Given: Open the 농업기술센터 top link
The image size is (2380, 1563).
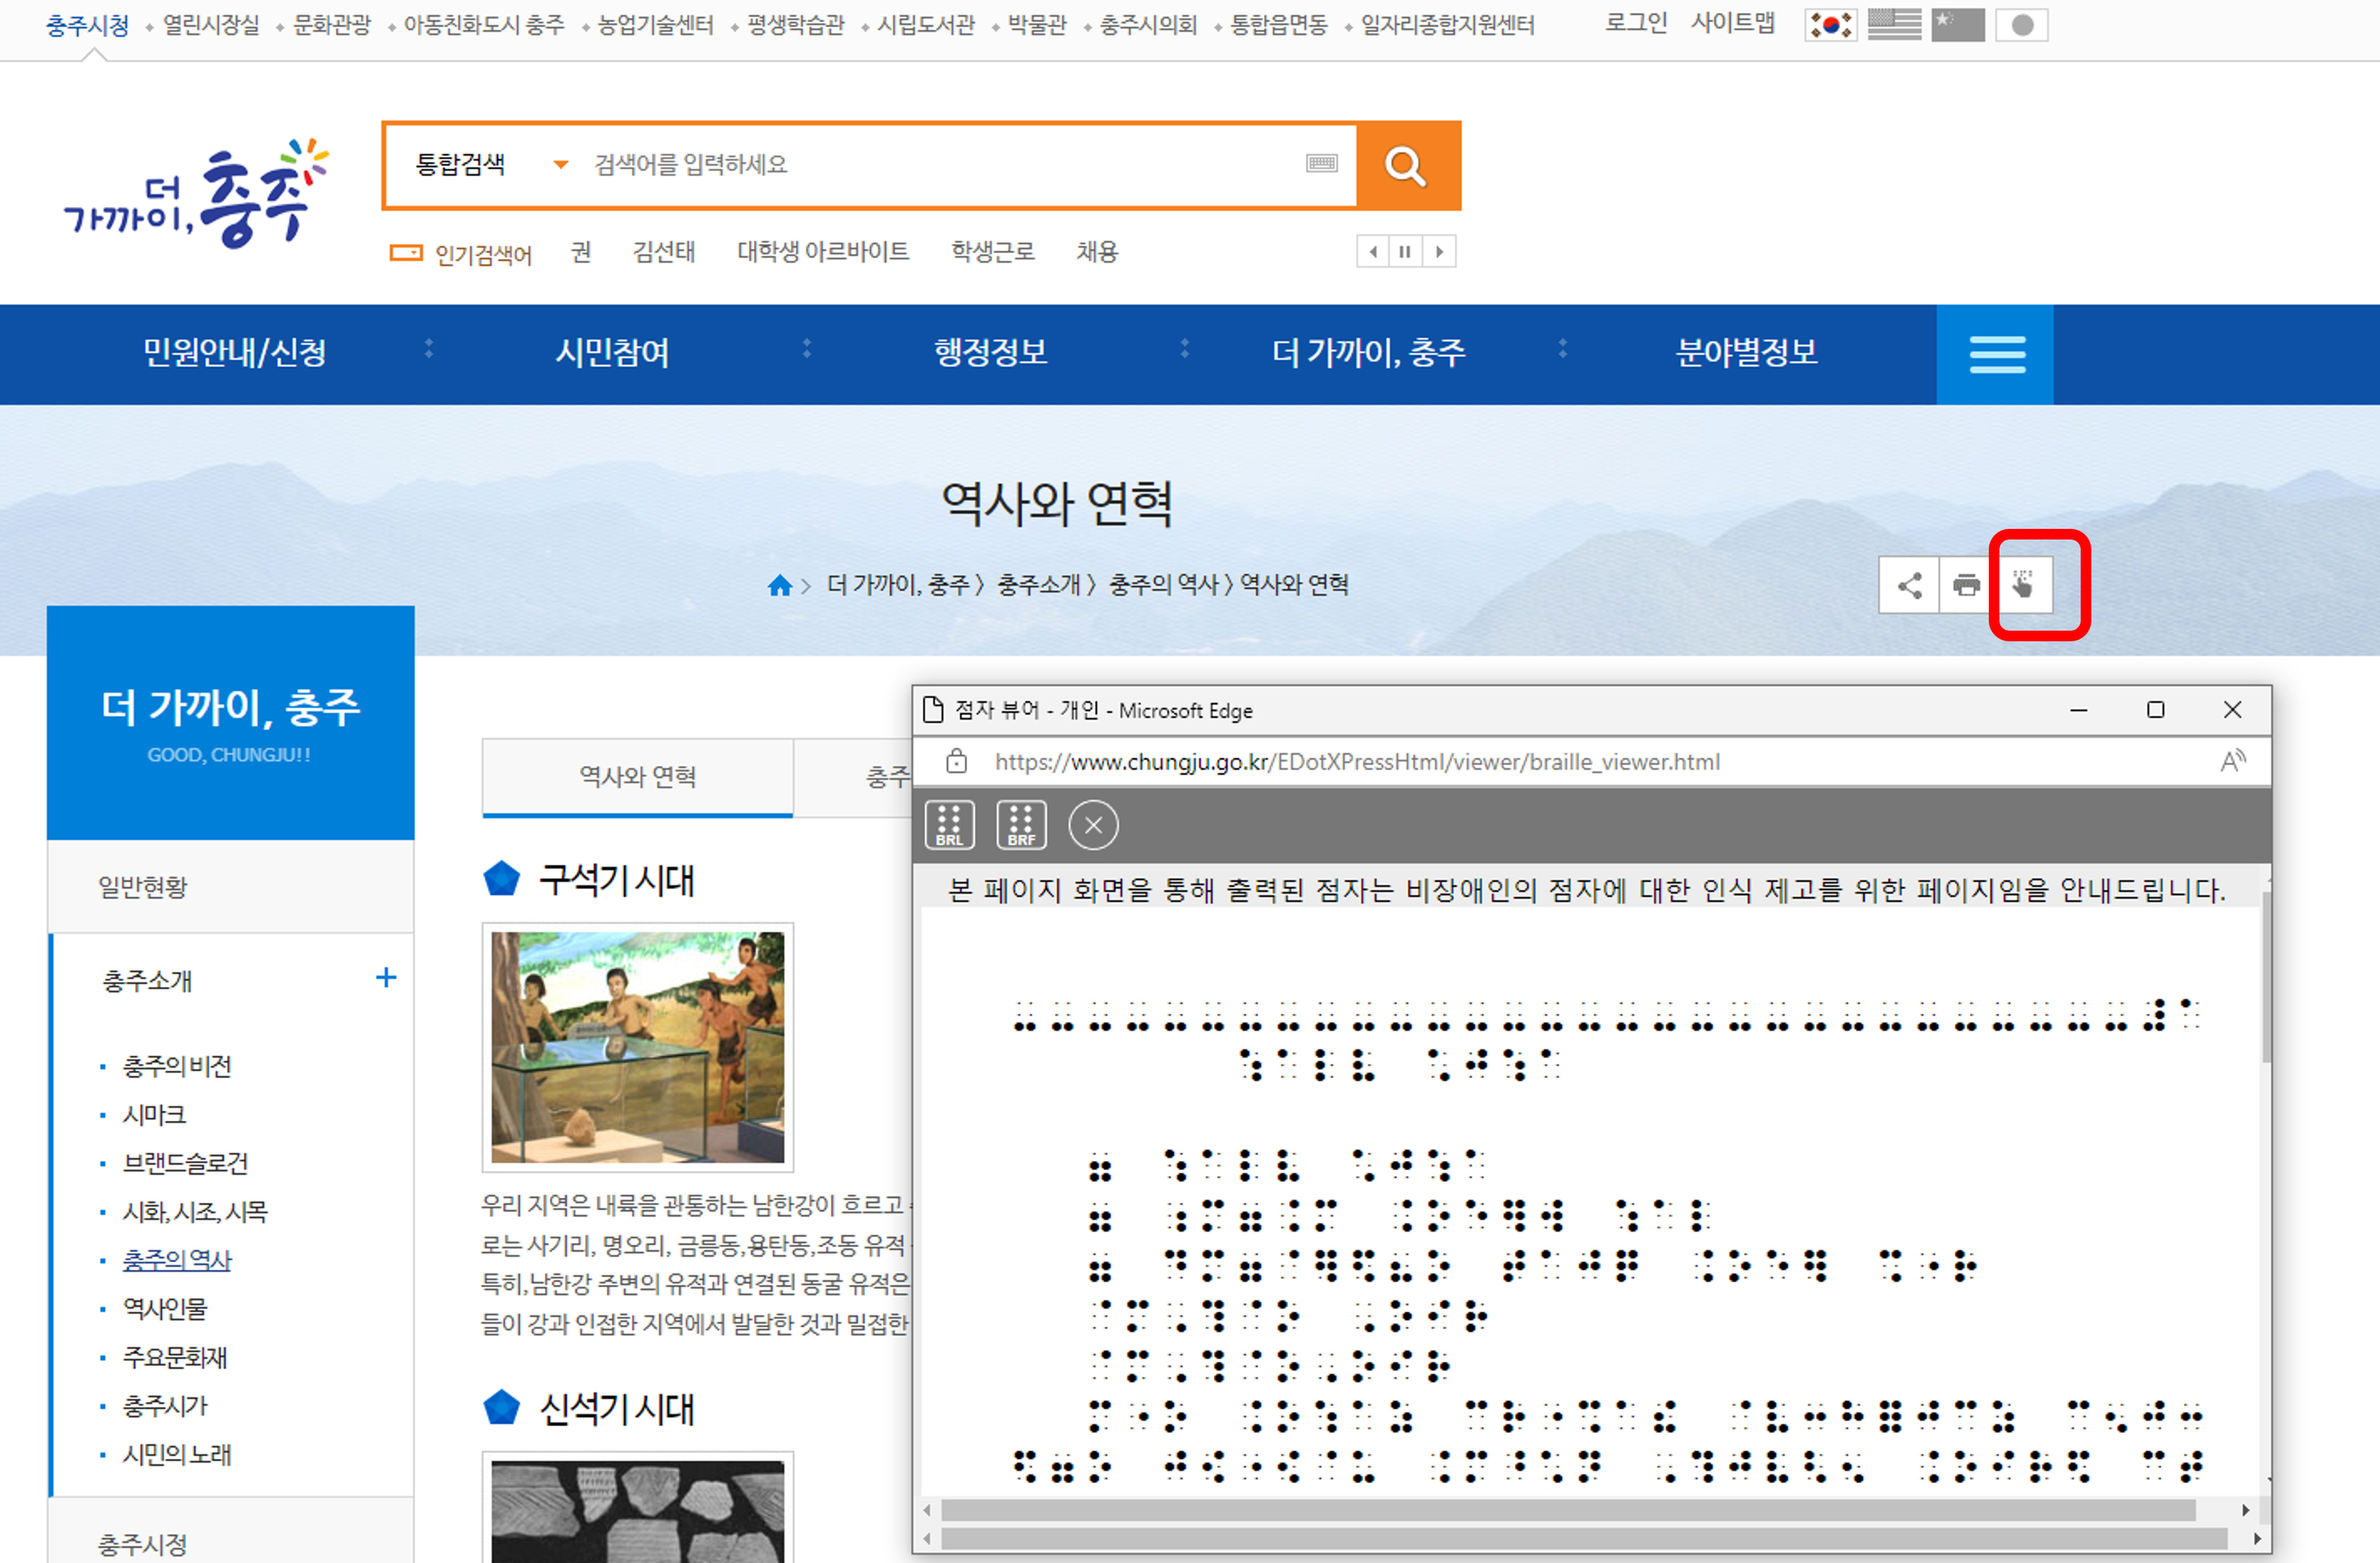Looking at the screenshot, I should 655,25.
